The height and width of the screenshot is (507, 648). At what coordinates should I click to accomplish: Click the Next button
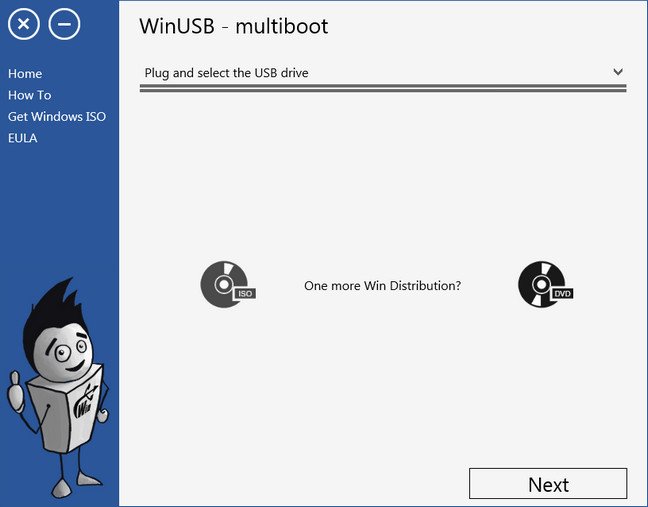(548, 484)
